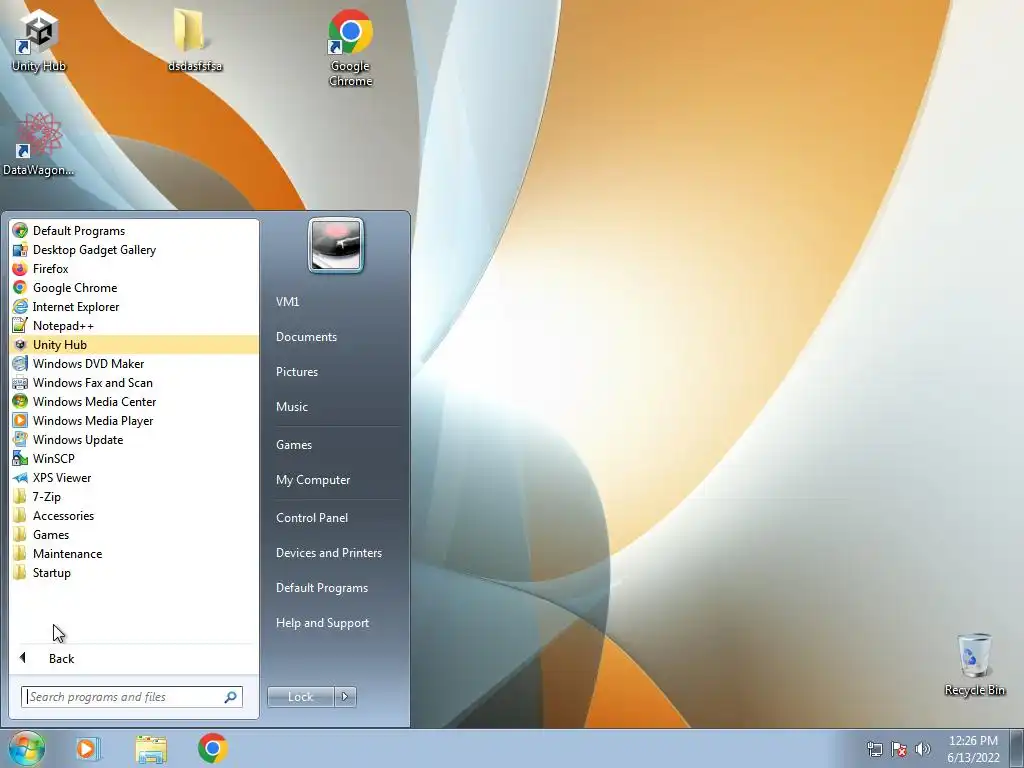The height and width of the screenshot is (768, 1024).
Task: Open the shutdown options arrow beside Lock
Action: coord(345,697)
